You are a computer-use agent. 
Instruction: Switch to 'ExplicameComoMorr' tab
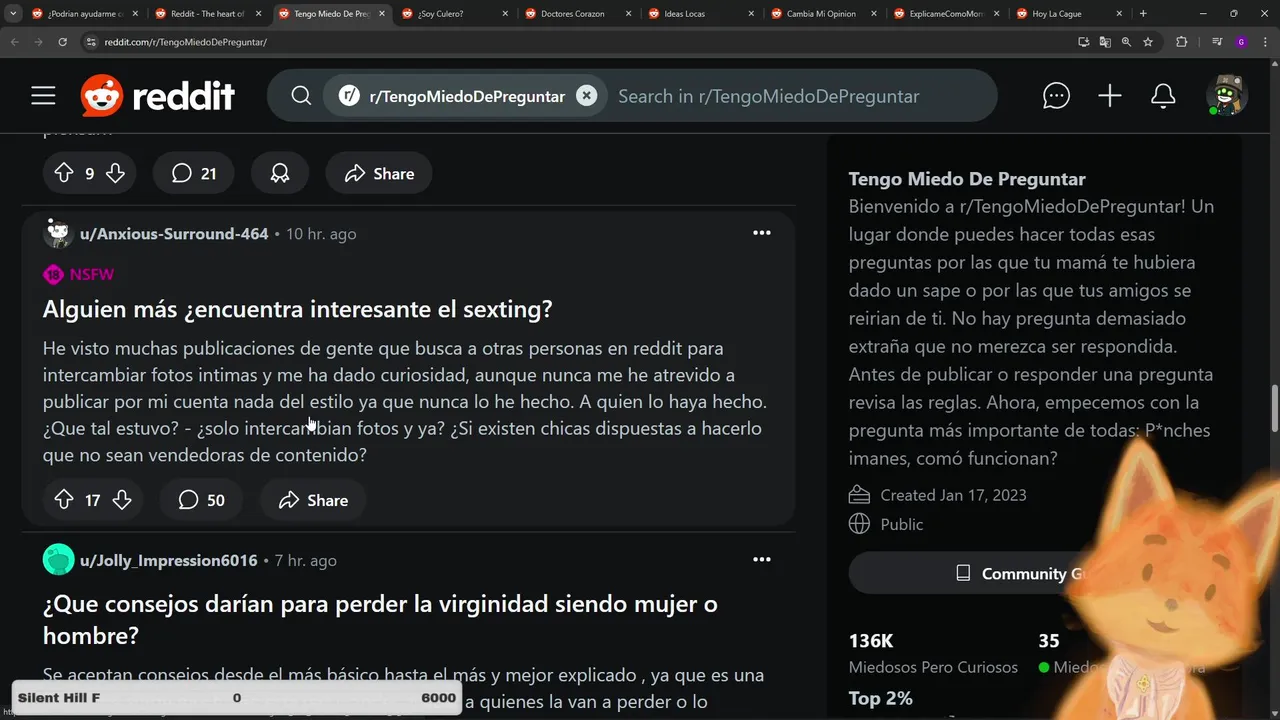click(946, 14)
